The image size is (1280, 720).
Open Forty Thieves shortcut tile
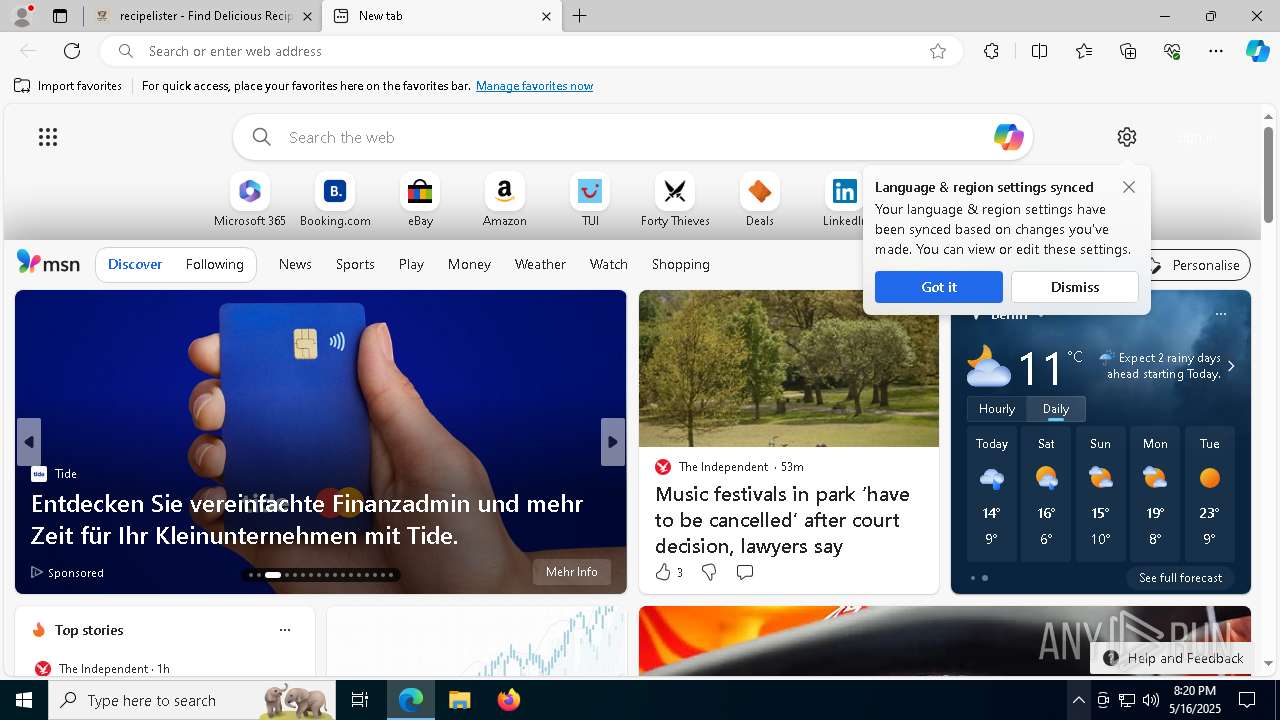point(675,200)
